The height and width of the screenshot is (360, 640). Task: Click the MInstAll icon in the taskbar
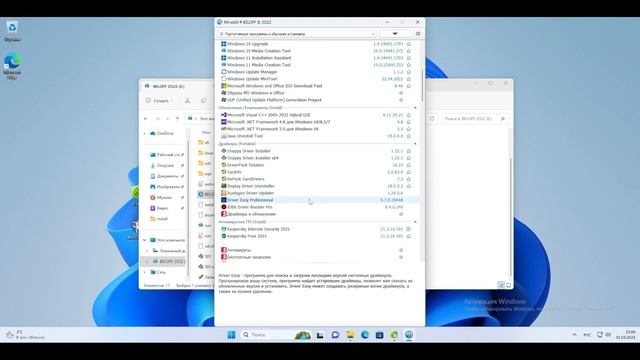click(x=409, y=335)
